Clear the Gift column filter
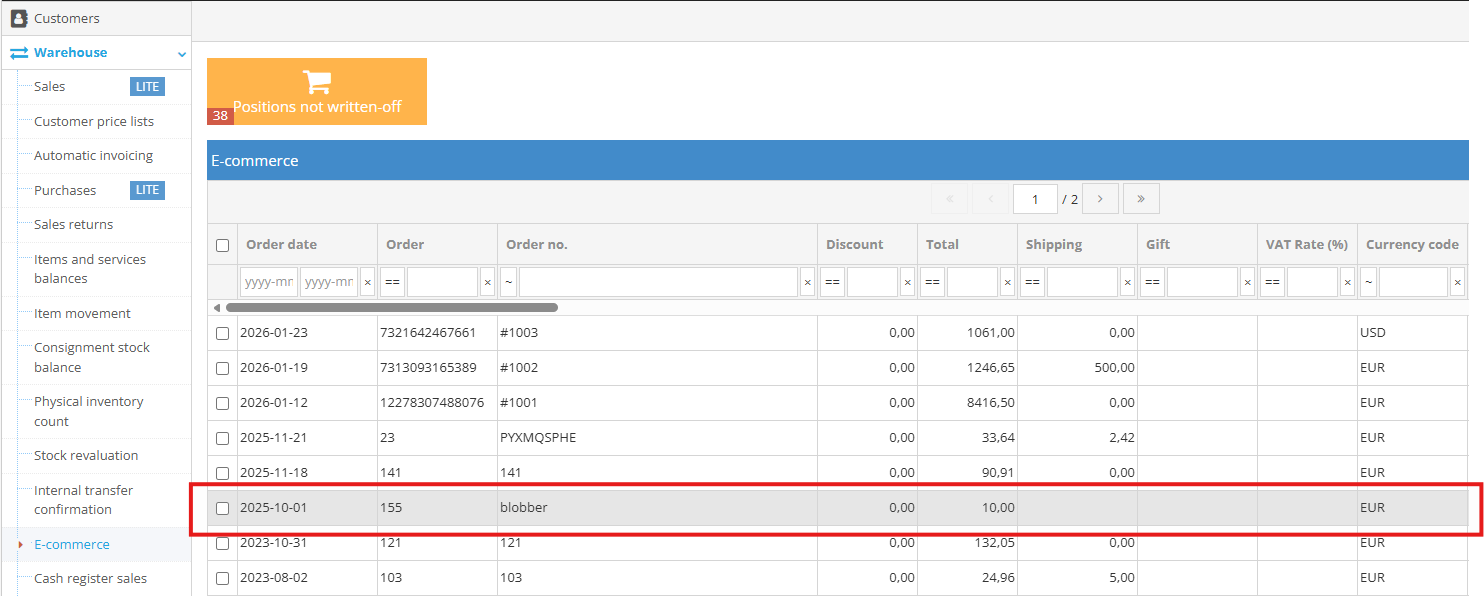Viewport: 1484px width, 596px height. pos(1247,282)
